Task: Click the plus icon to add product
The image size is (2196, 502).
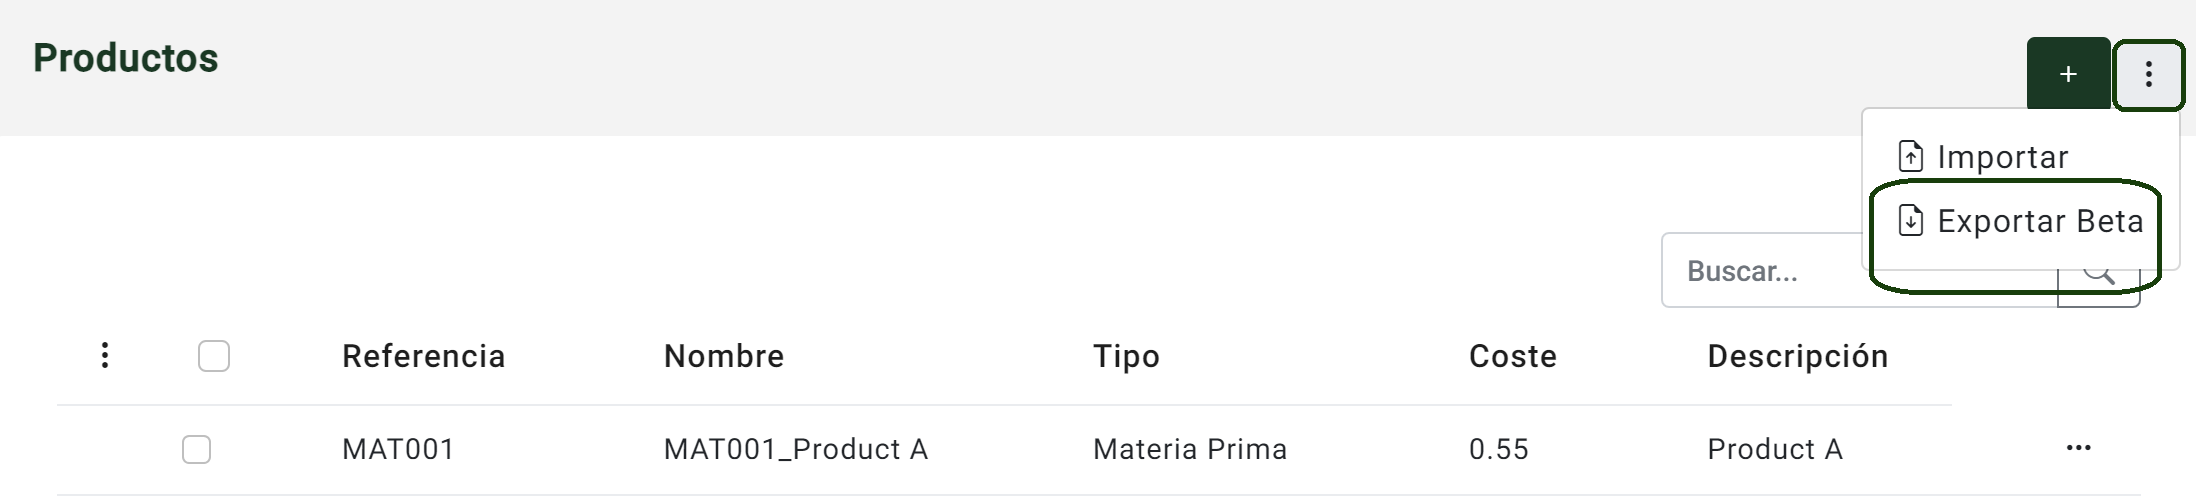Action: 2068,74
